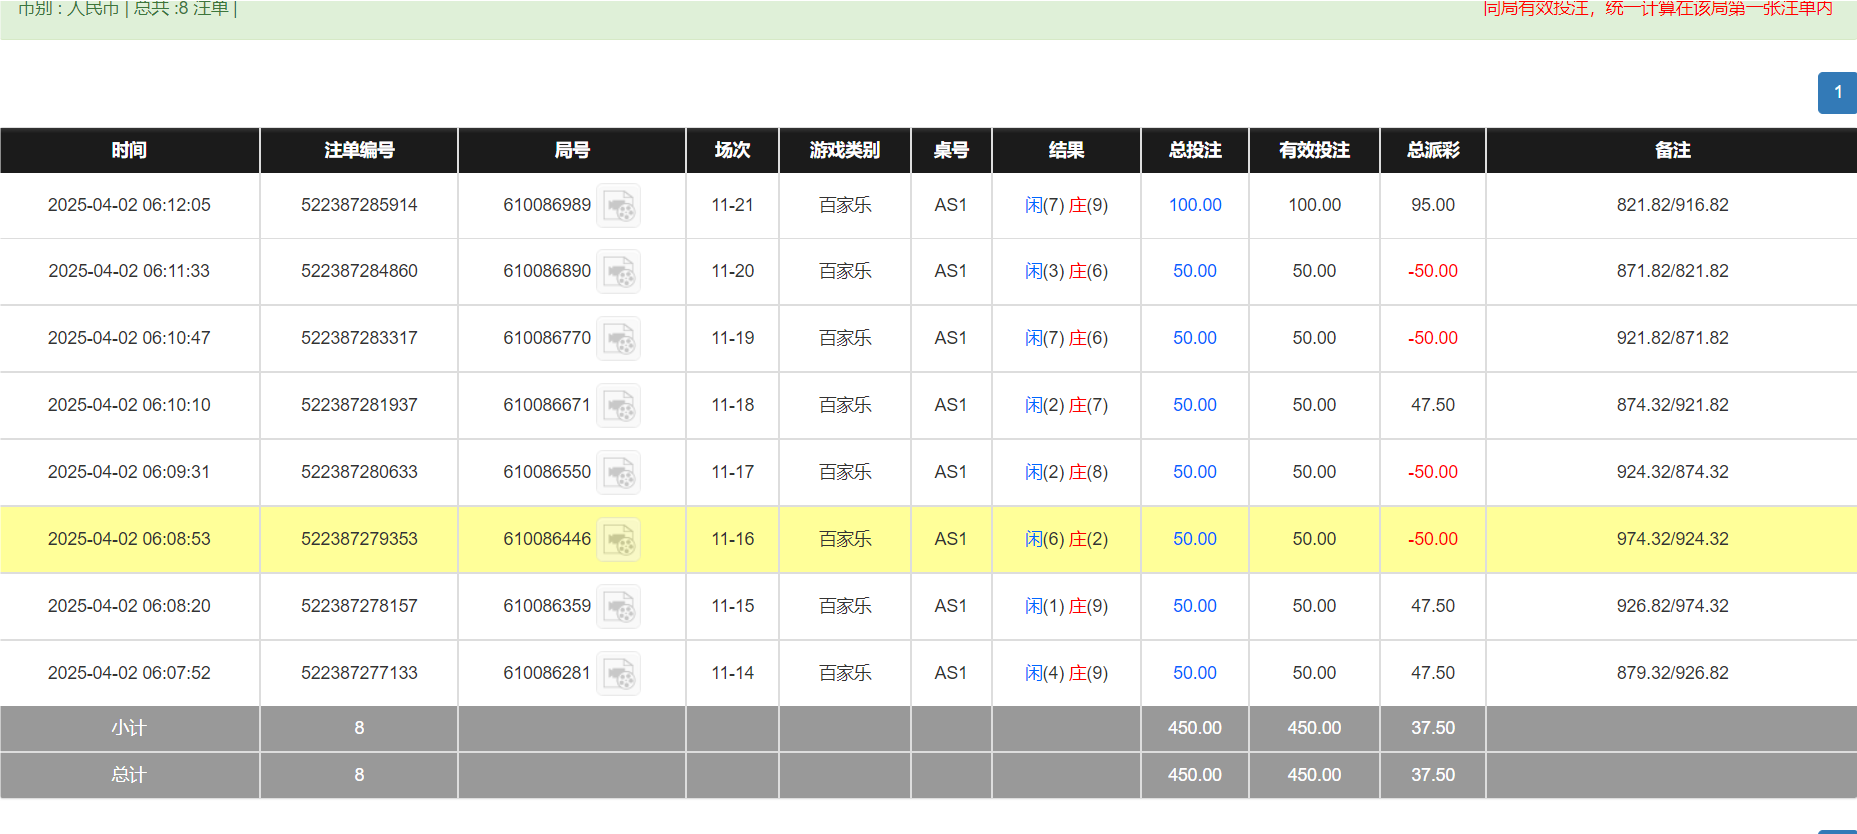Click result 闲(7) 庄(9) in first row

click(1066, 205)
